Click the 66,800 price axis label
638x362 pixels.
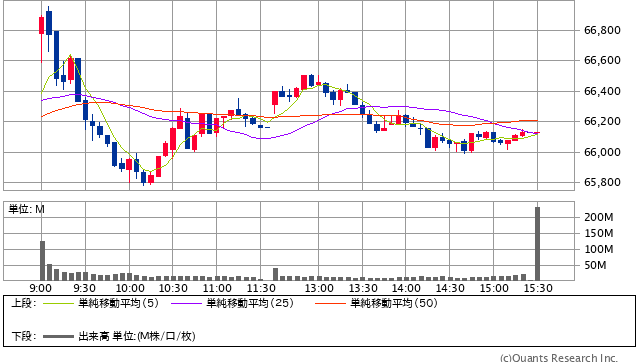click(x=602, y=30)
